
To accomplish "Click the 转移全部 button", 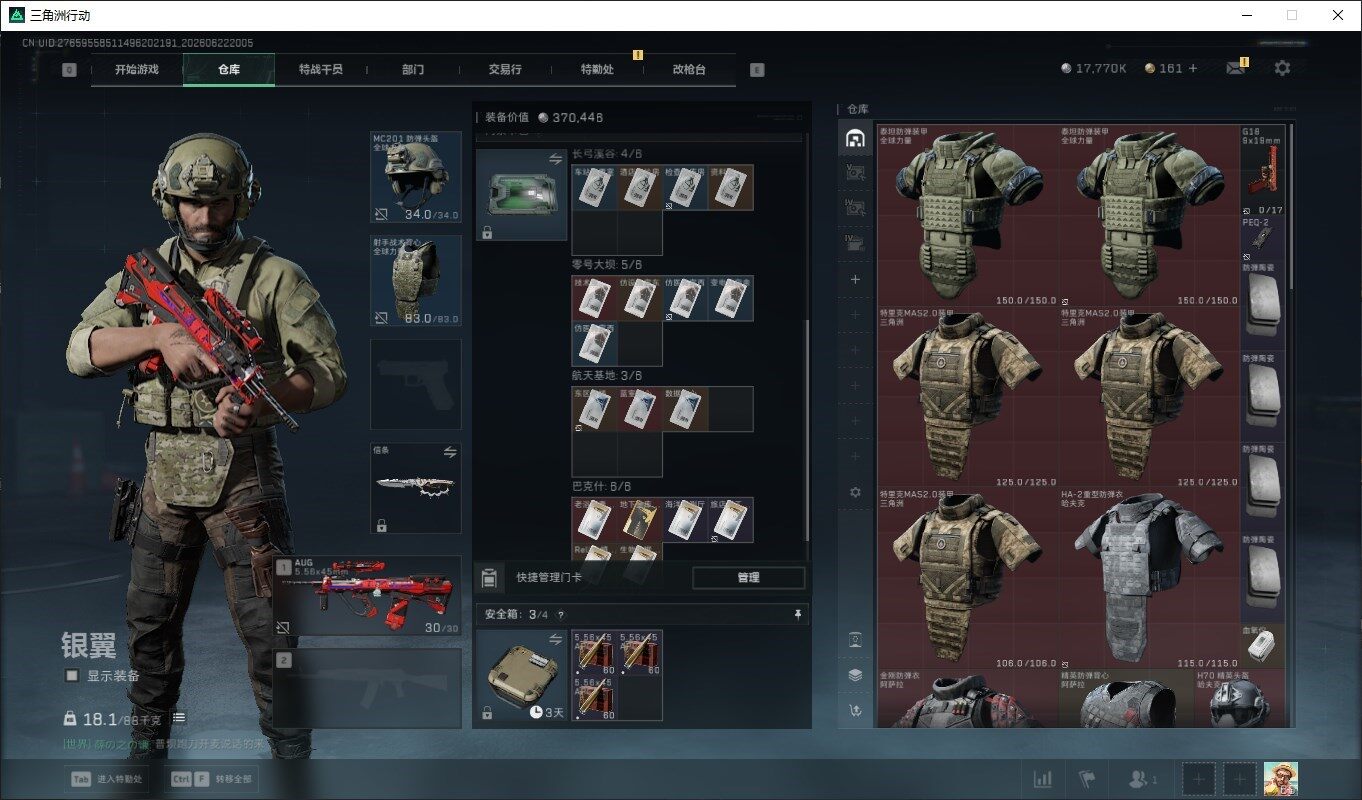I will coord(211,779).
